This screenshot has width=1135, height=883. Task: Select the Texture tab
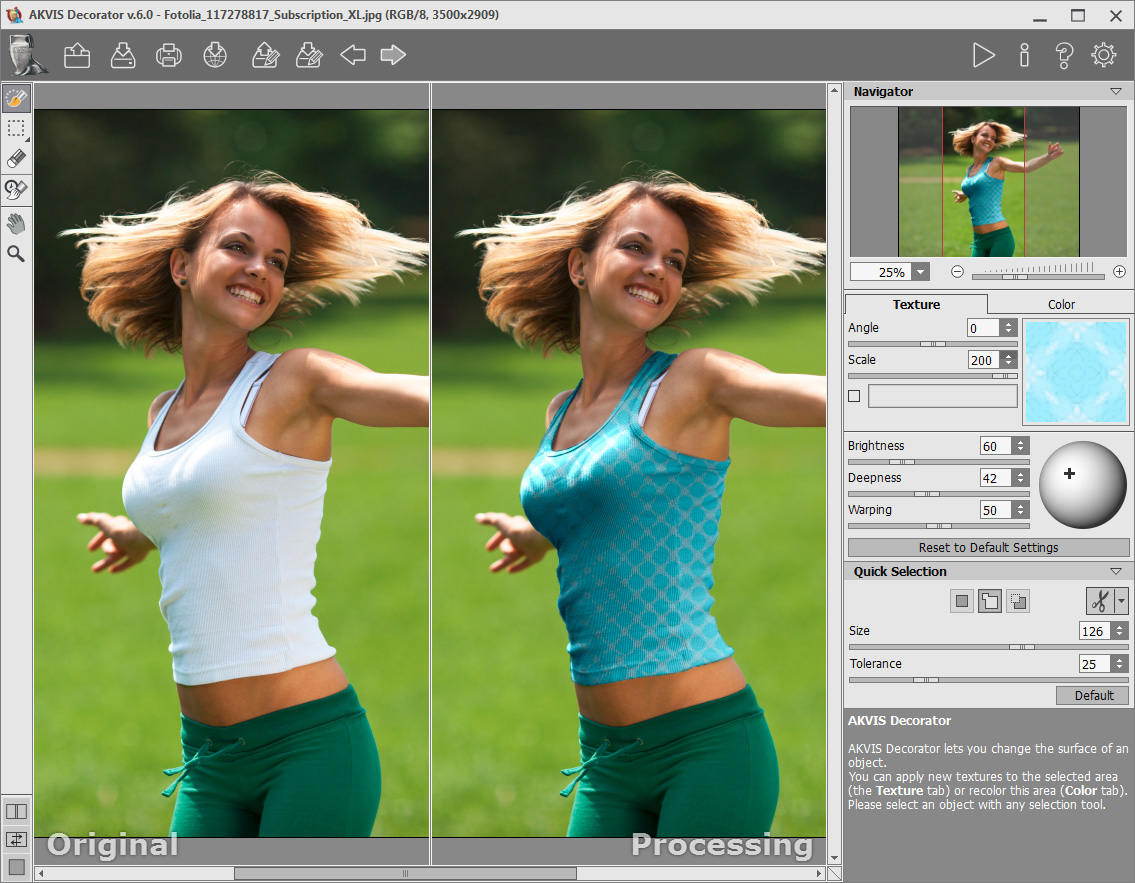click(x=916, y=304)
